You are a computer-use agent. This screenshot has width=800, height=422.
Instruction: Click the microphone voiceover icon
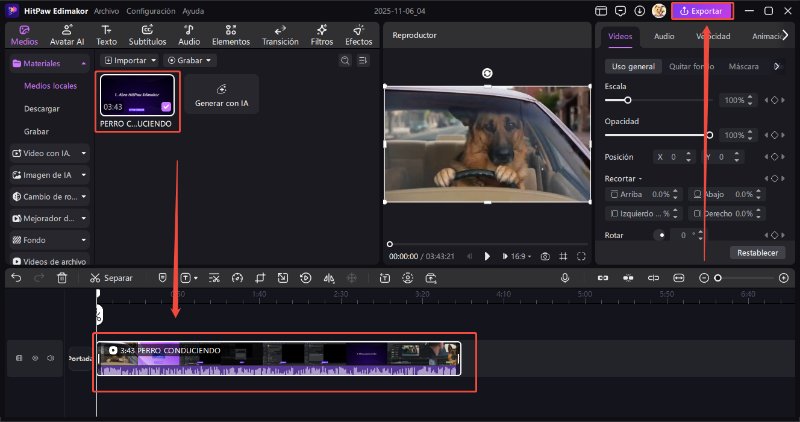pyautogui.click(x=565, y=277)
